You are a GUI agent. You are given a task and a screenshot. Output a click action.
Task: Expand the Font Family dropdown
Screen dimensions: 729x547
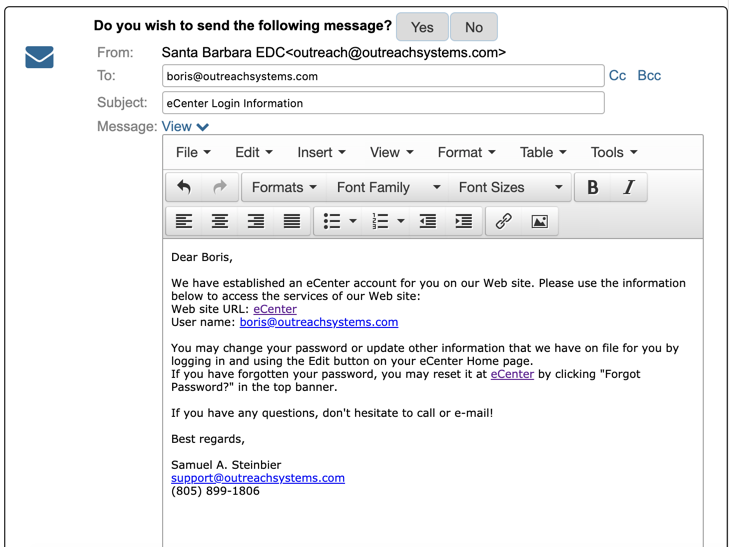pos(388,187)
